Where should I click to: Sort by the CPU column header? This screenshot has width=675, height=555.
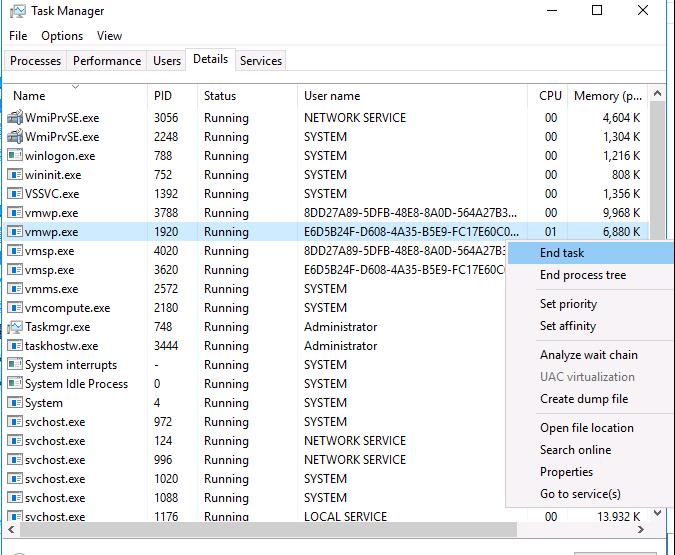[x=550, y=96]
